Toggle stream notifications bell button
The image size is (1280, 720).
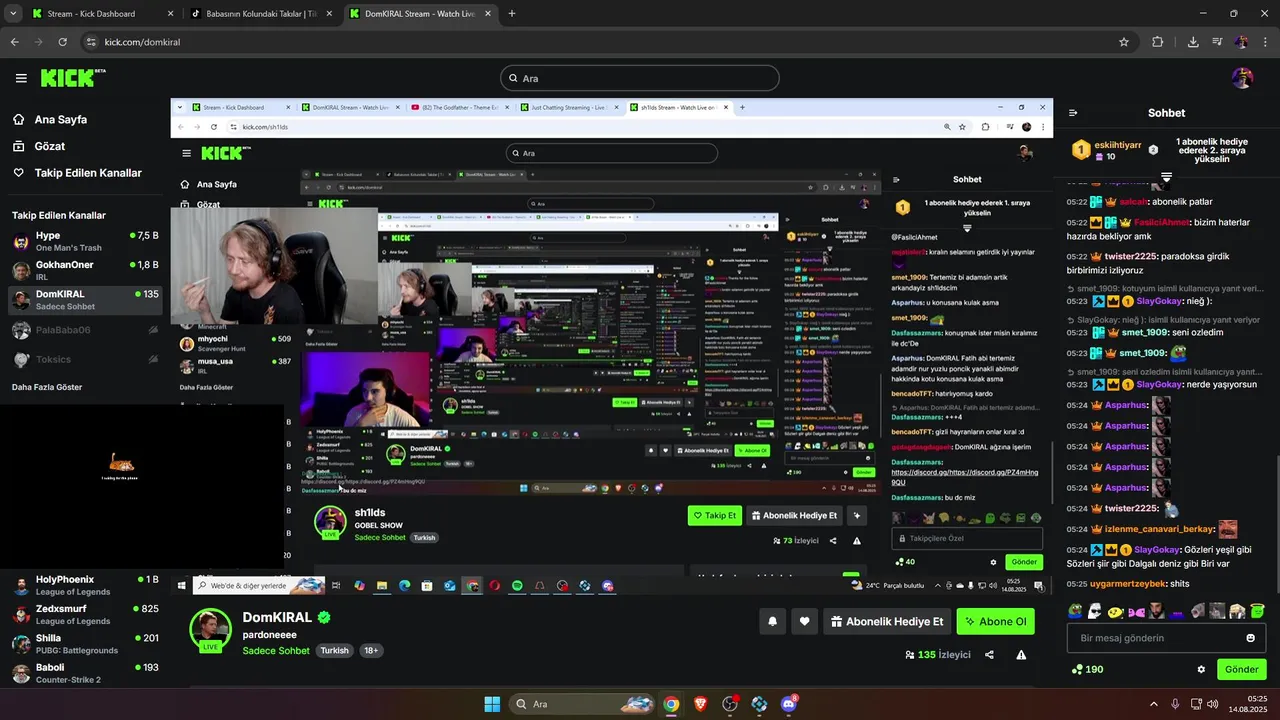(x=772, y=621)
